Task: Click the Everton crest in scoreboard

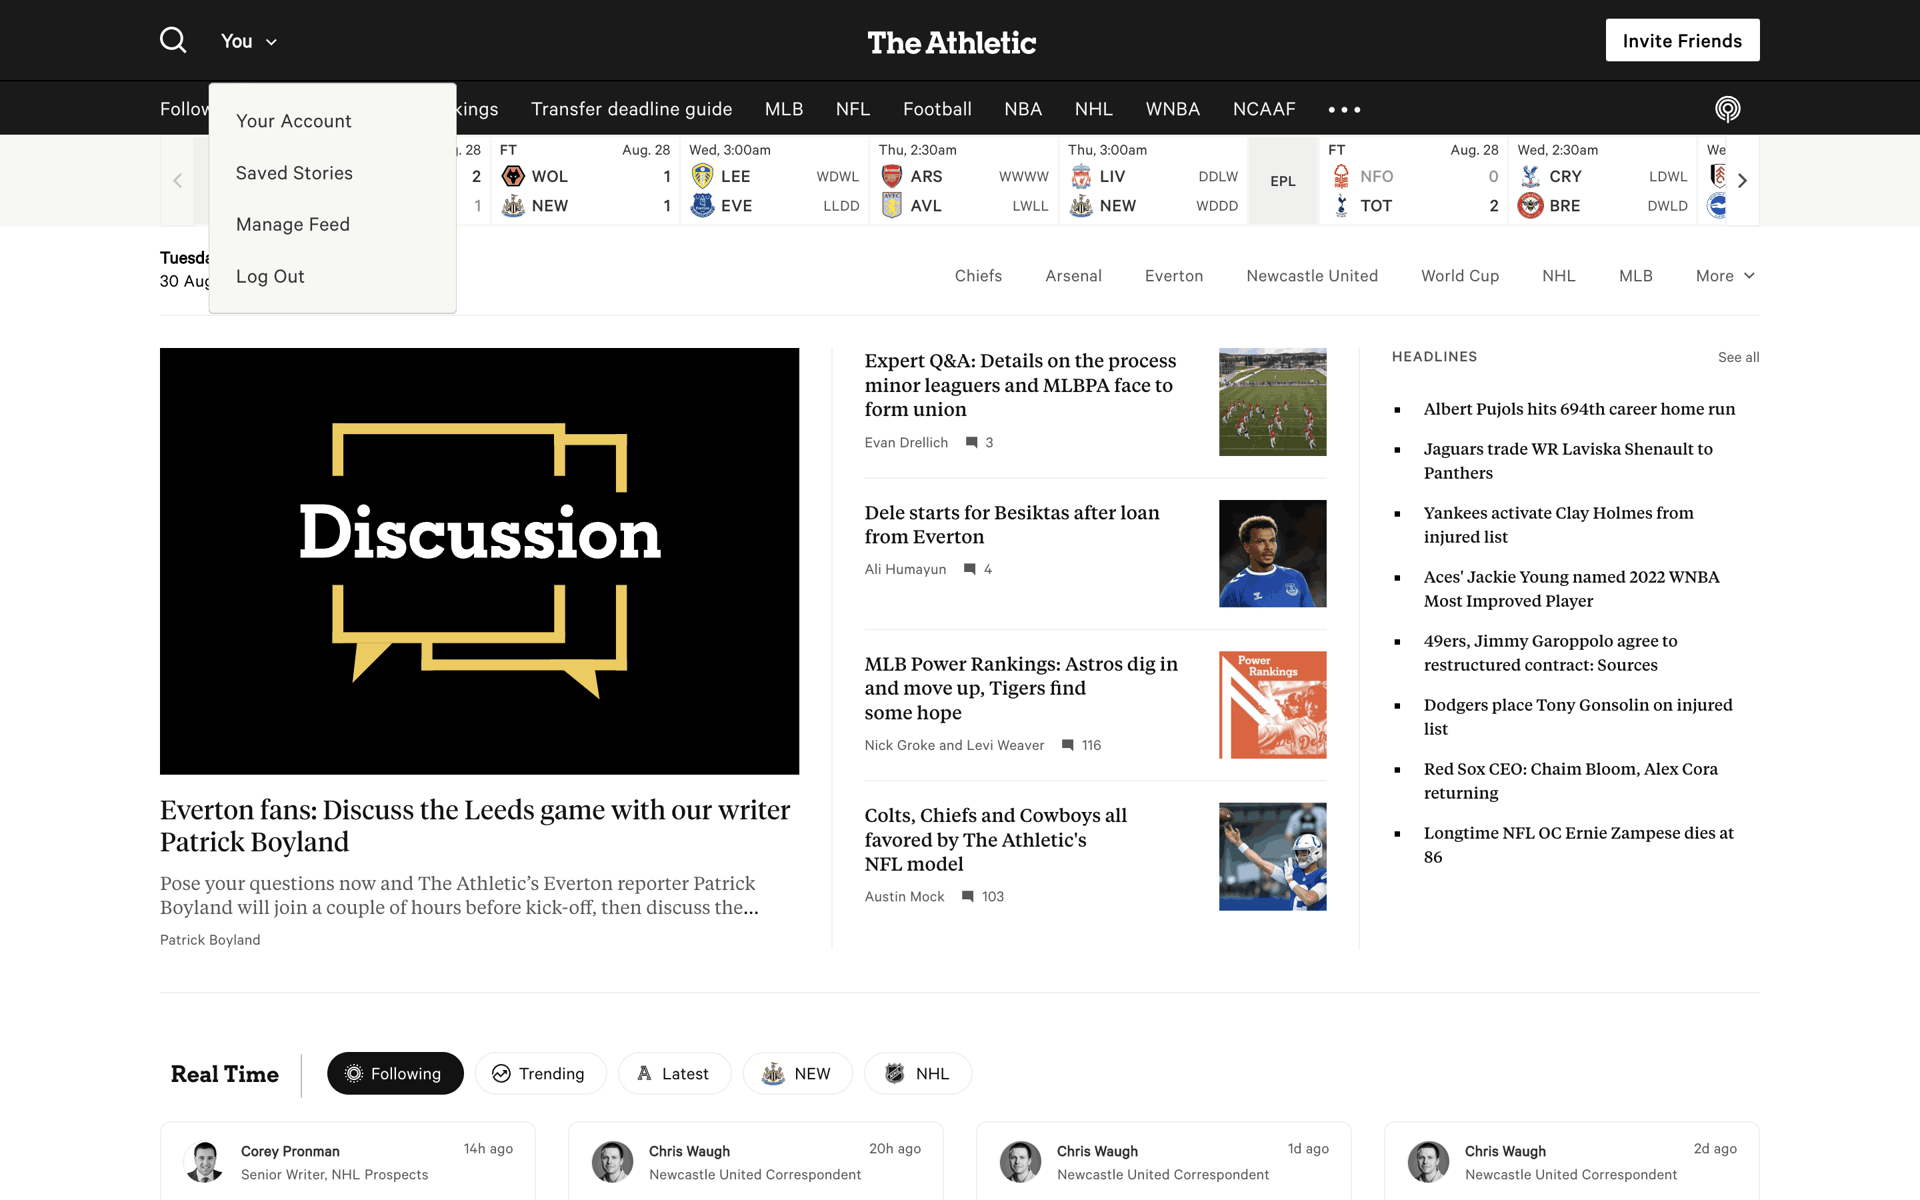Action: click(x=703, y=205)
